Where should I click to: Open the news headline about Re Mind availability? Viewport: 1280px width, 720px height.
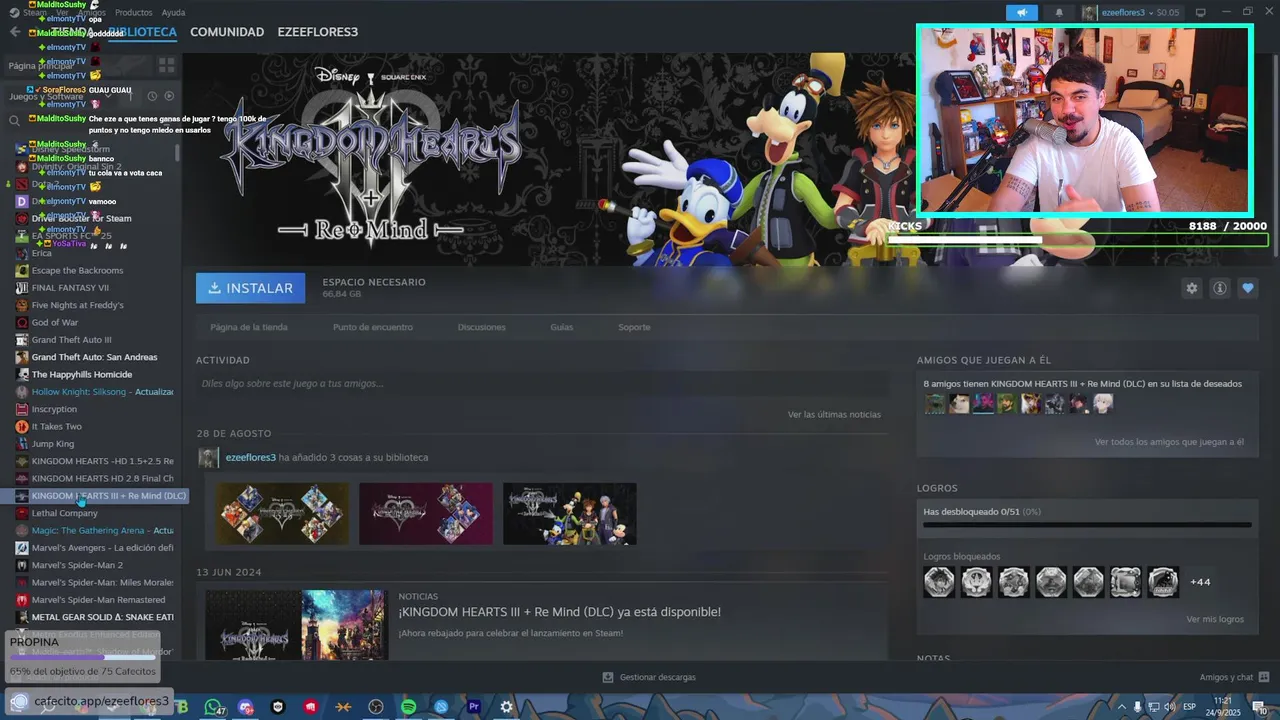(x=559, y=612)
